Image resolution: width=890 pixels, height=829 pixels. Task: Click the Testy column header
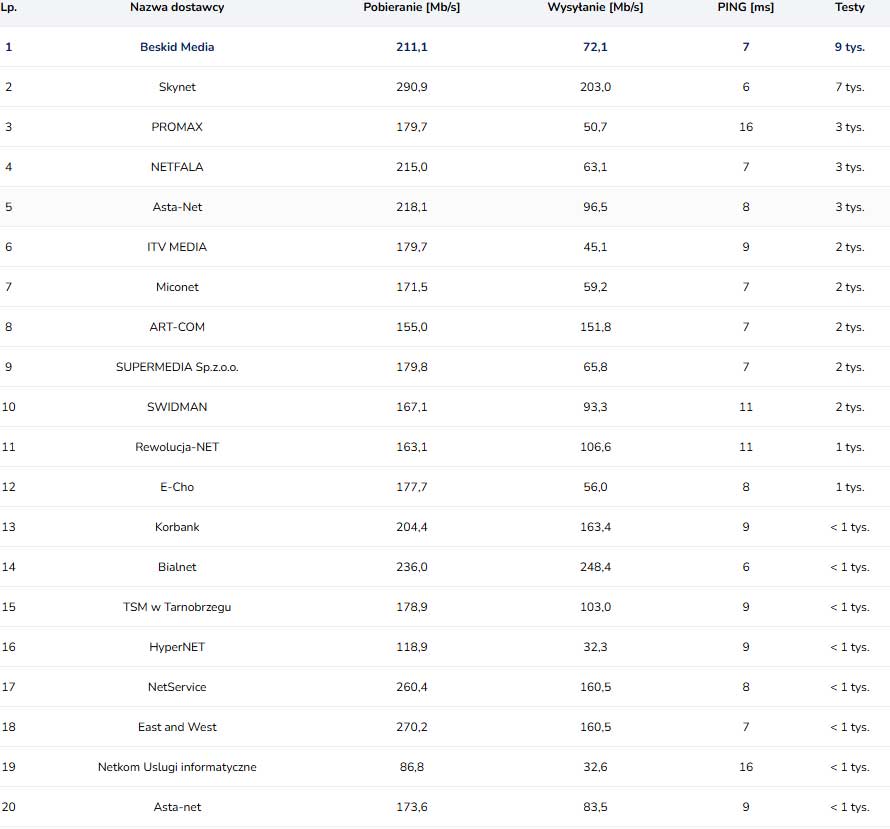coord(849,7)
